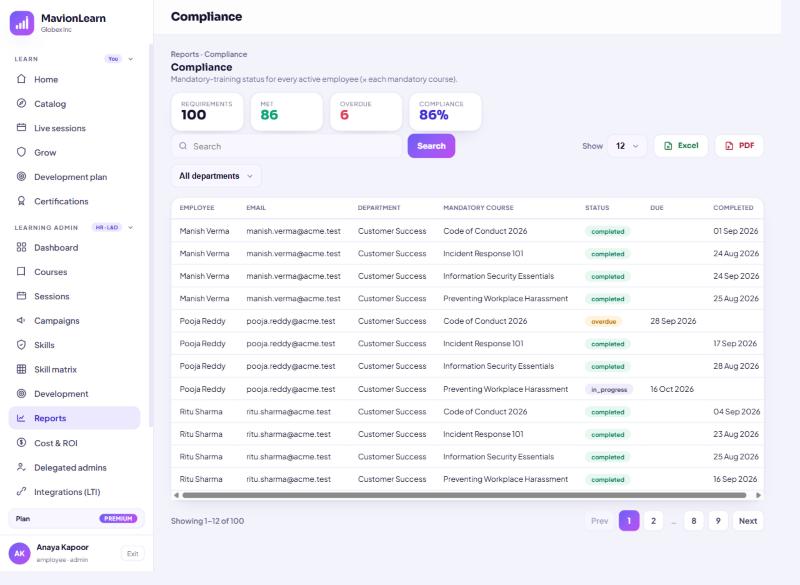Click the Dashboard grid icon
This screenshot has width=800, height=585.
point(21,247)
